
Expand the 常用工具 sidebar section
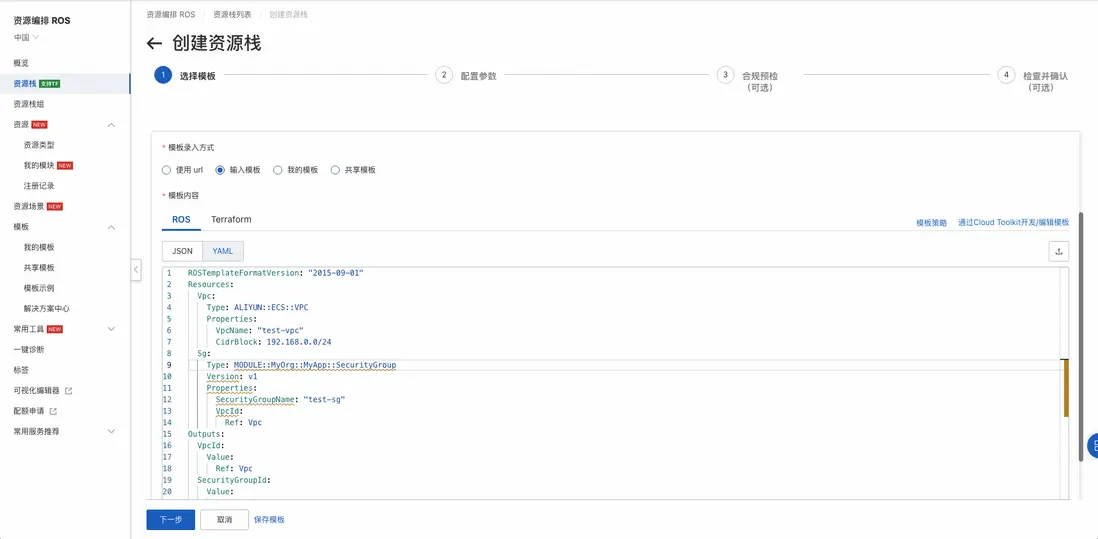click(x=111, y=329)
